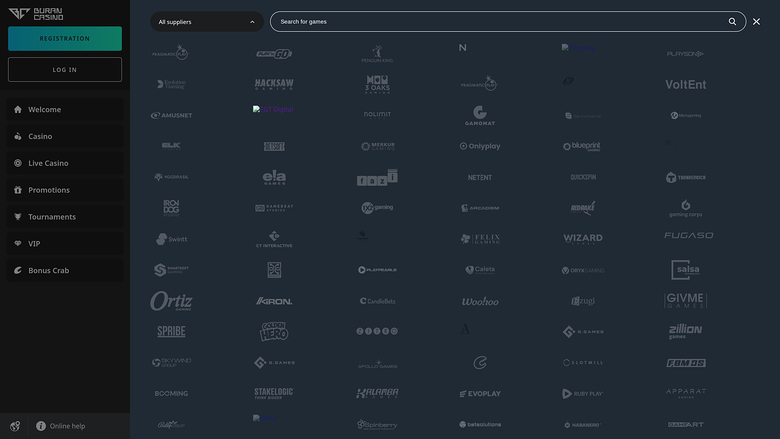The image size is (780, 439).
Task: Choose the Spribe provider logo
Action: coord(171,331)
